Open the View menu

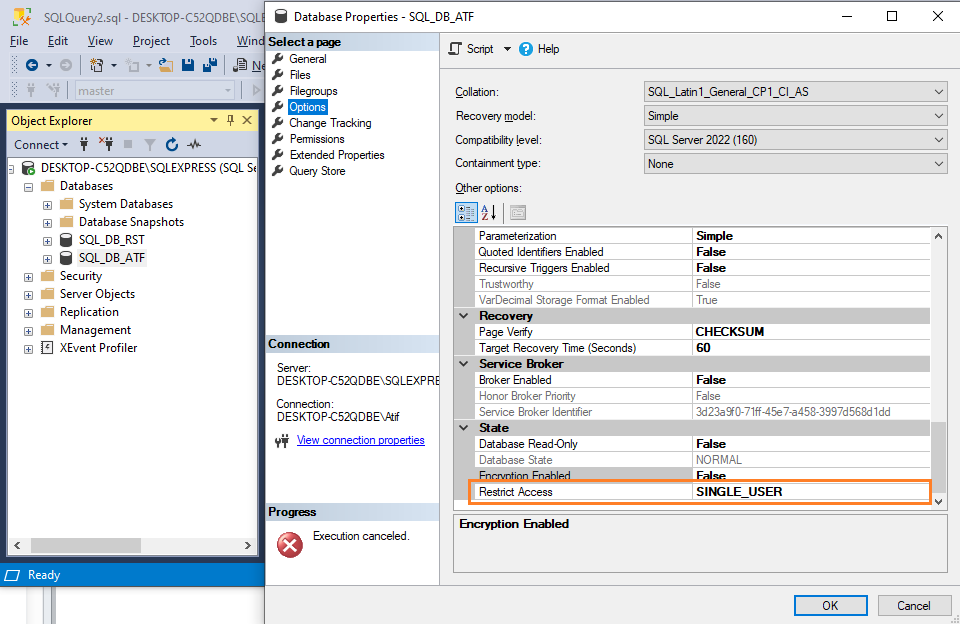[x=100, y=41]
